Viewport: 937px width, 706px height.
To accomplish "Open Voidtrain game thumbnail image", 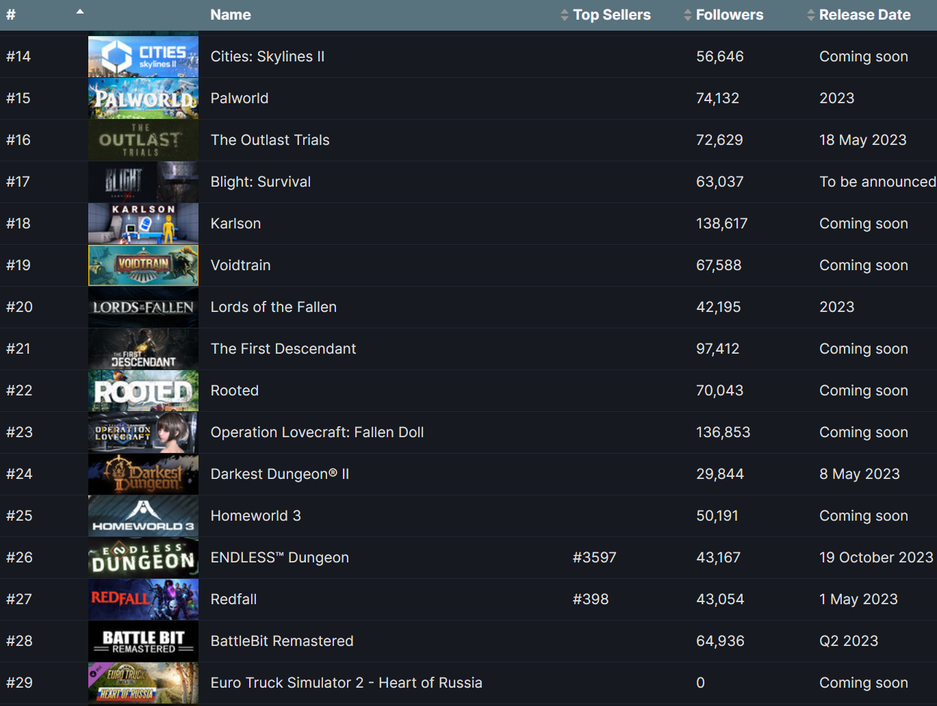I will 143,265.
